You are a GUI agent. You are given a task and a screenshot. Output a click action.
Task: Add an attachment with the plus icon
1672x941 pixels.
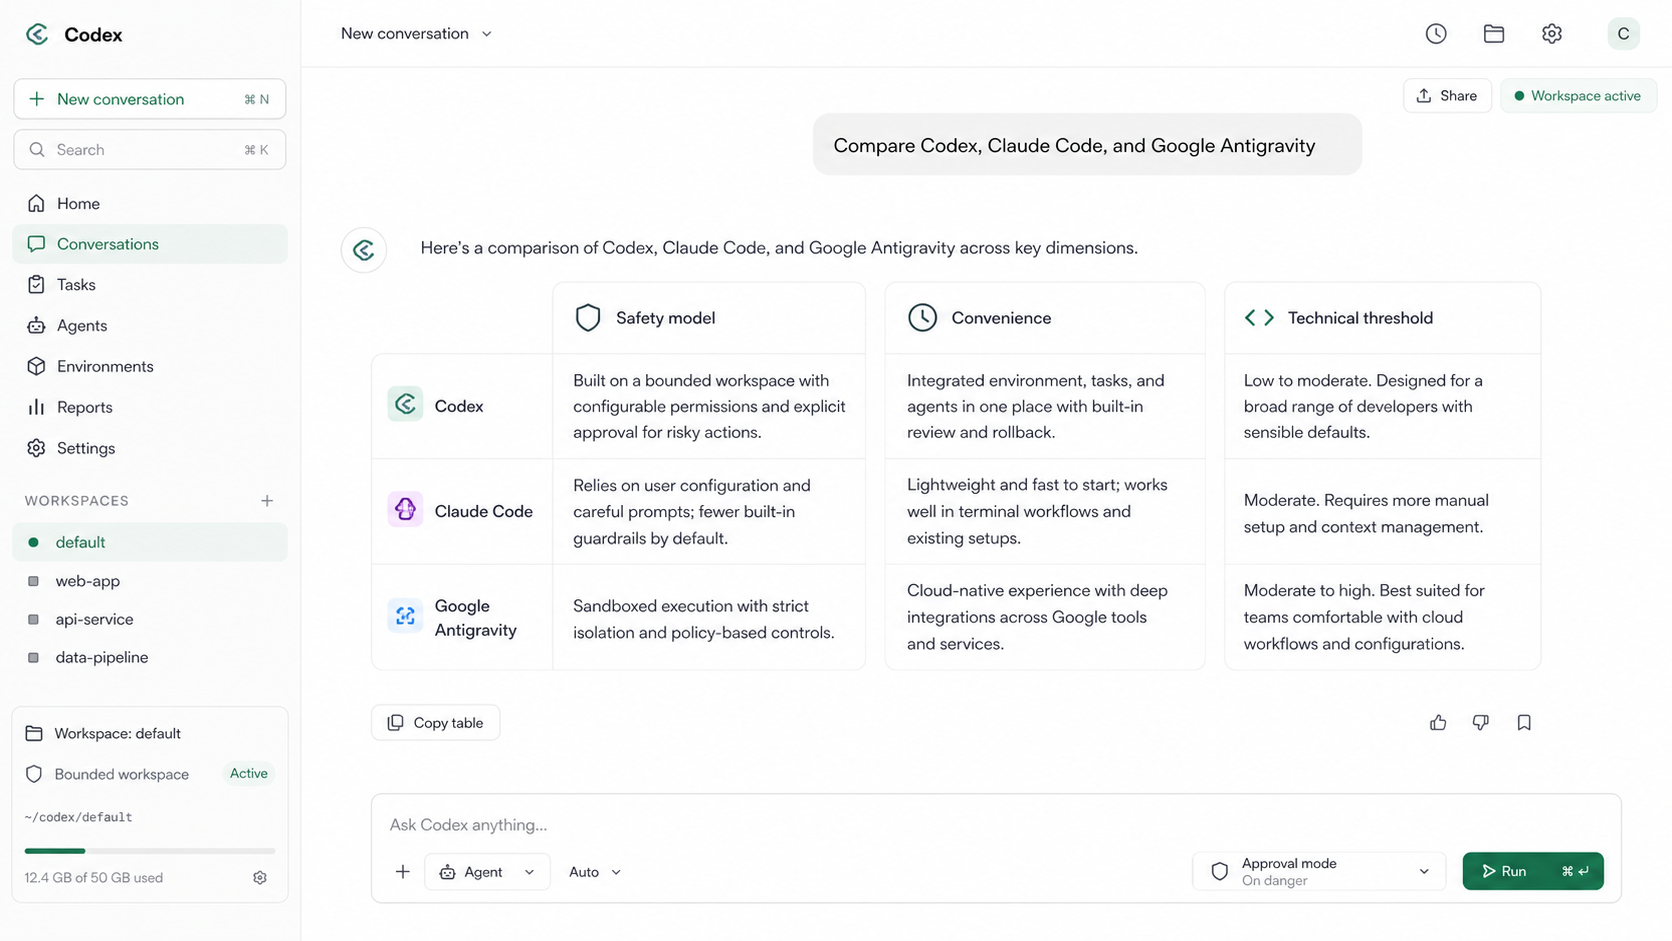(x=403, y=872)
